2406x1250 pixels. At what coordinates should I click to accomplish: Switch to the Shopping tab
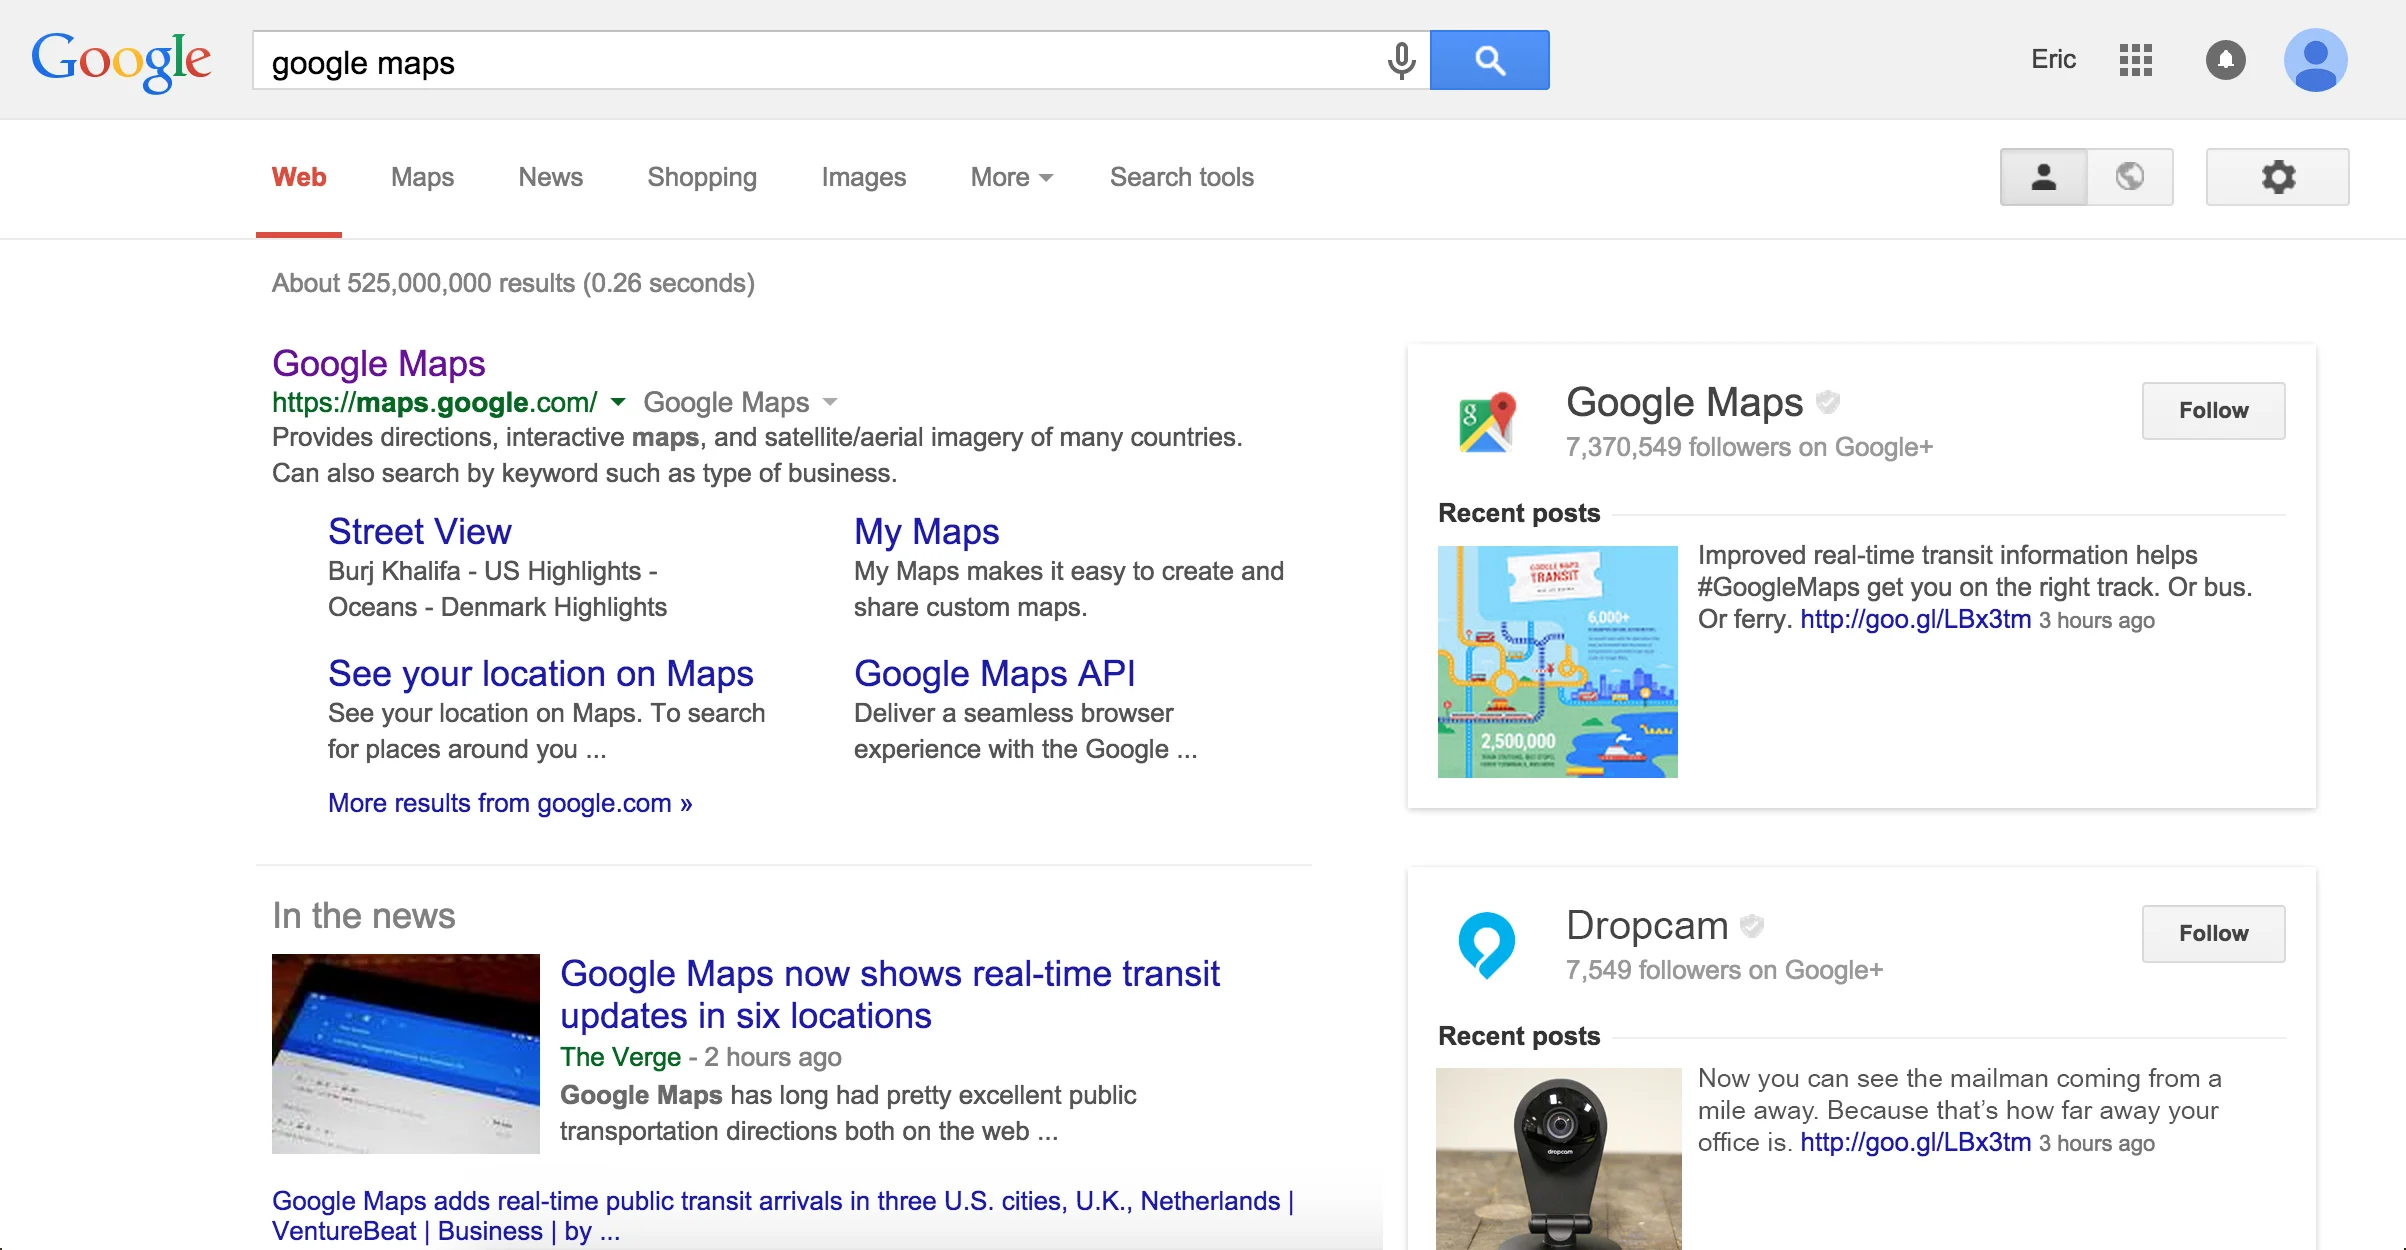click(702, 177)
